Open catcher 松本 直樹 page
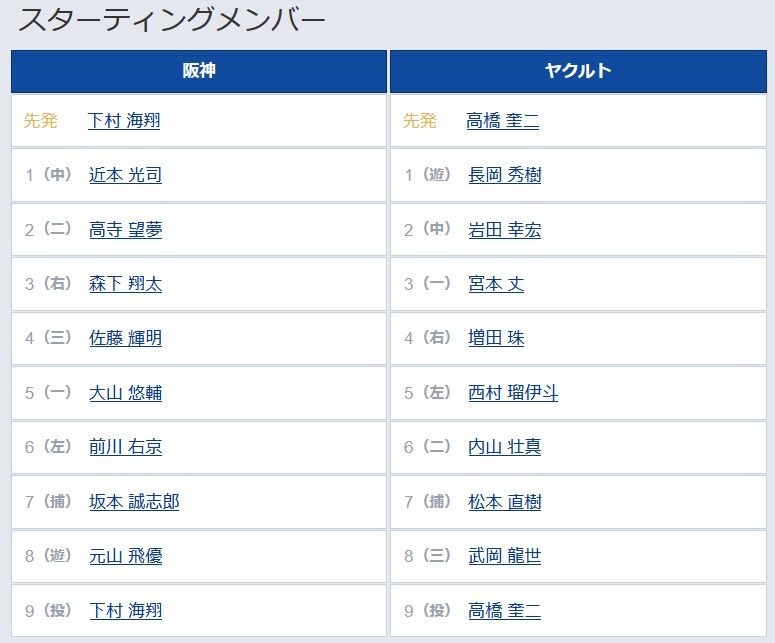The image size is (775, 643). [x=505, y=502]
